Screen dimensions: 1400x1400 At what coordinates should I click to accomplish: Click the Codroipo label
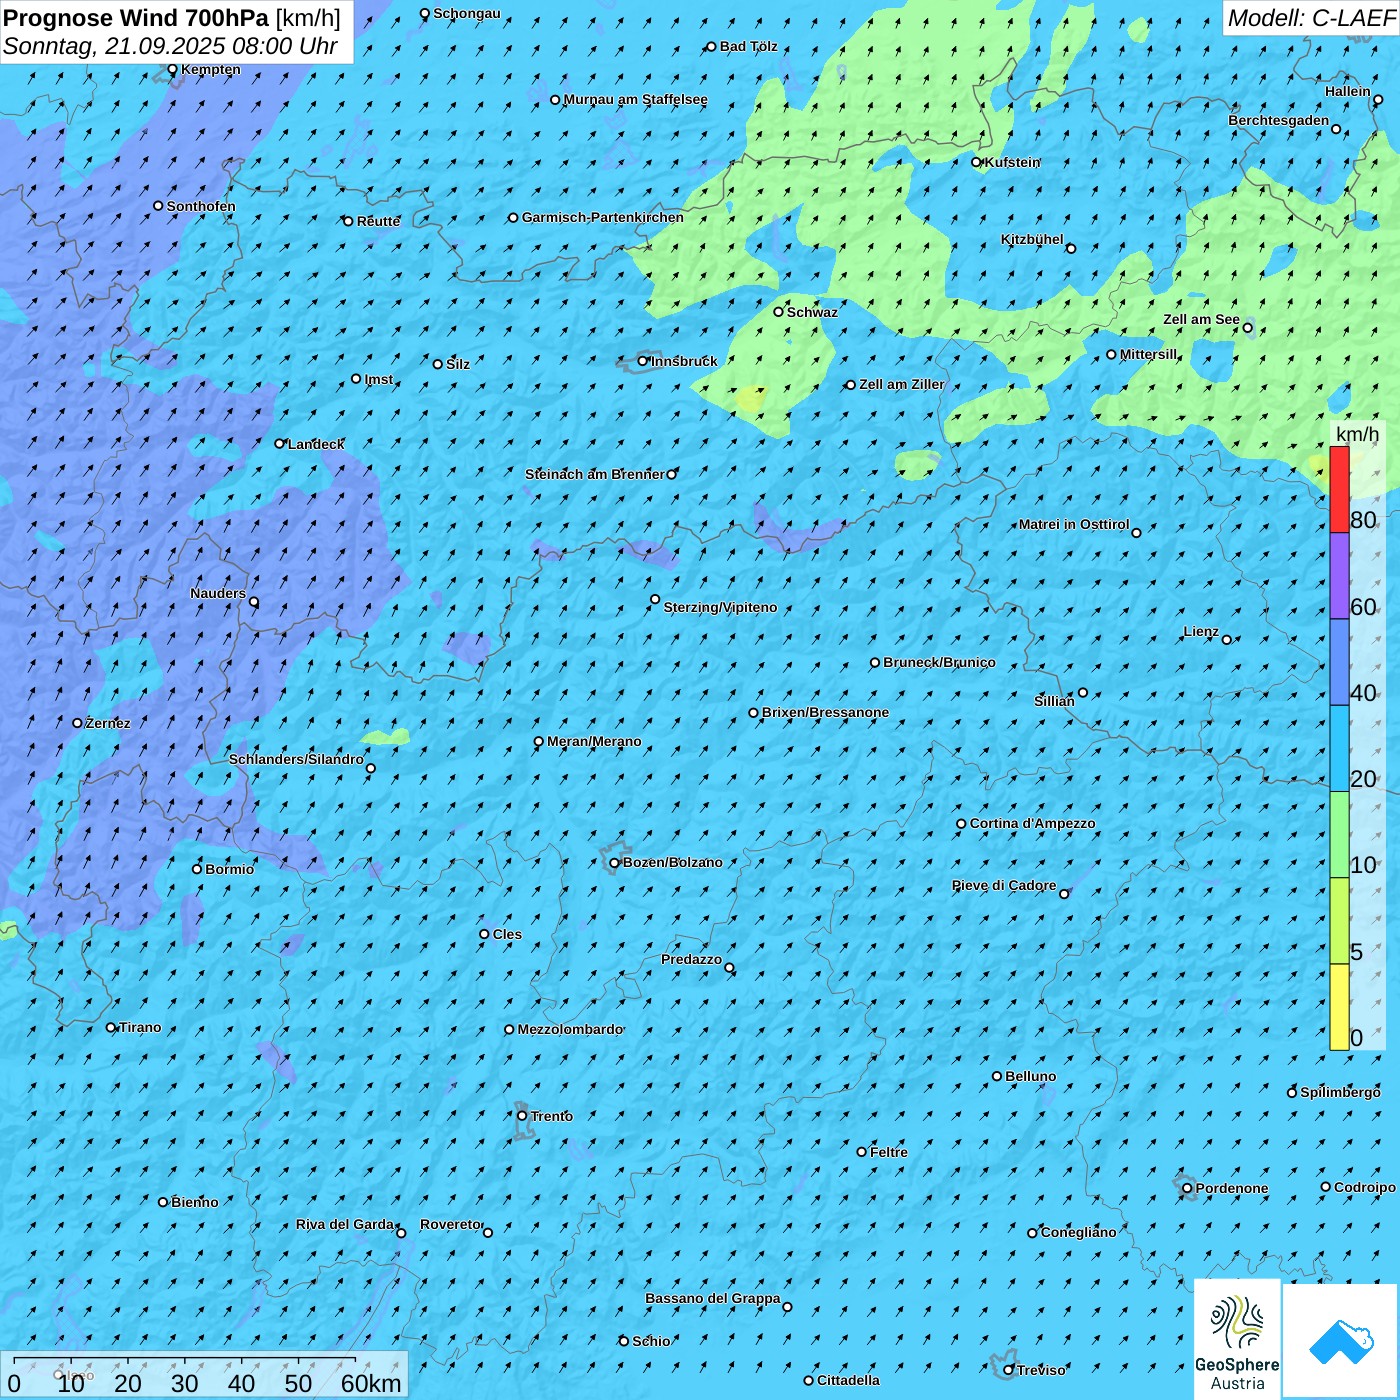click(x=1365, y=1187)
